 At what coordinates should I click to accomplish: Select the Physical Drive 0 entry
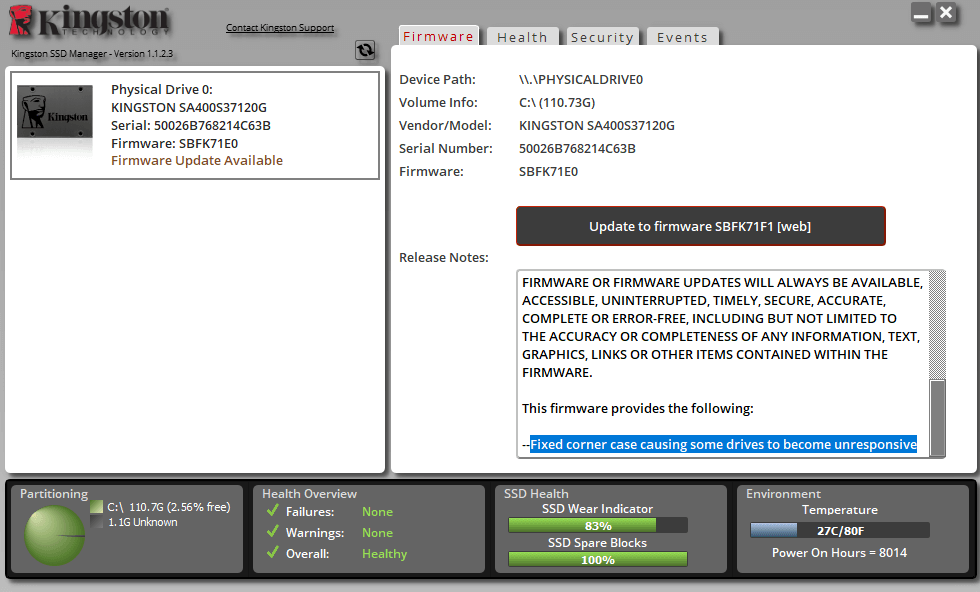195,125
